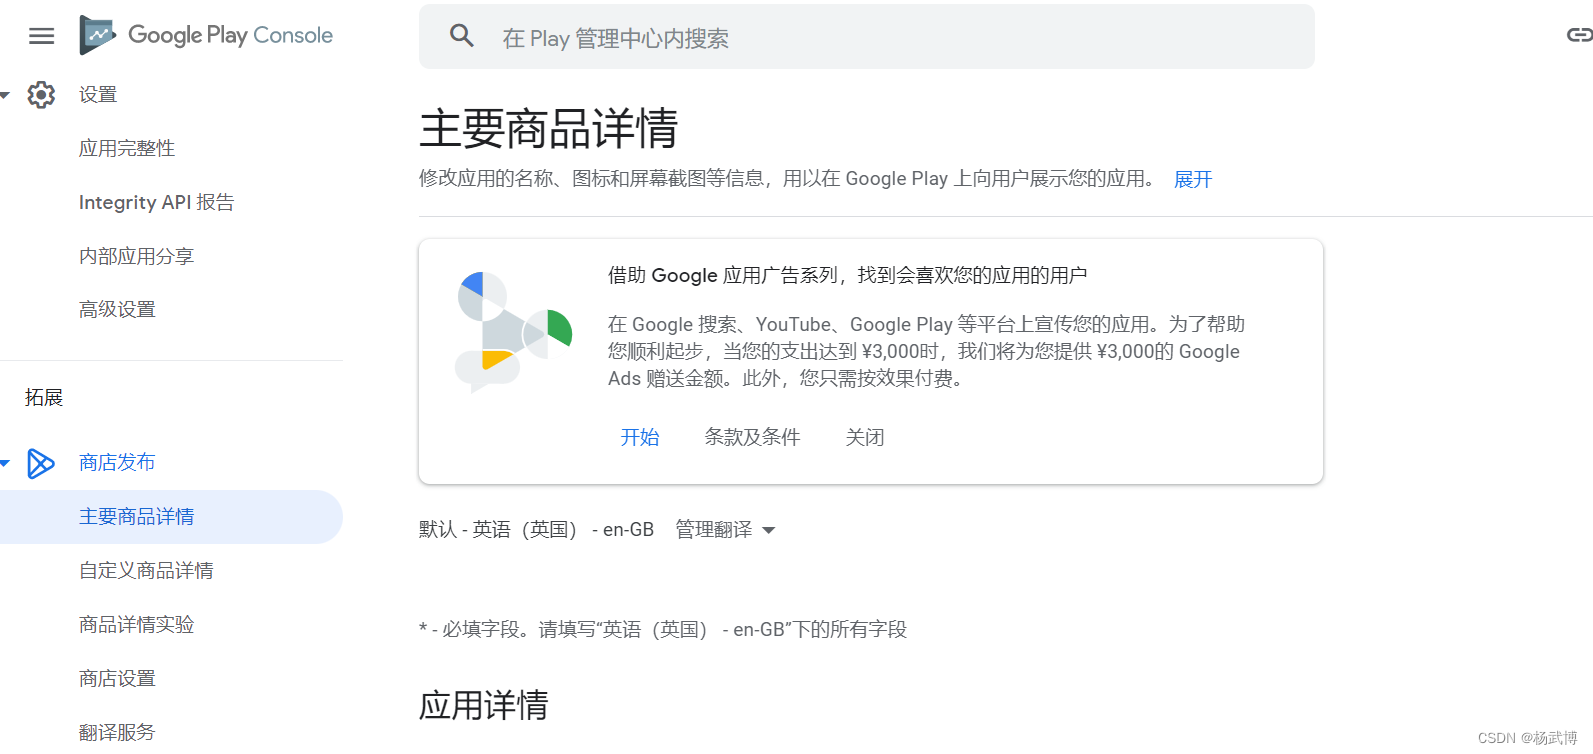
Task: Click the search magnifier icon
Action: 461,36
